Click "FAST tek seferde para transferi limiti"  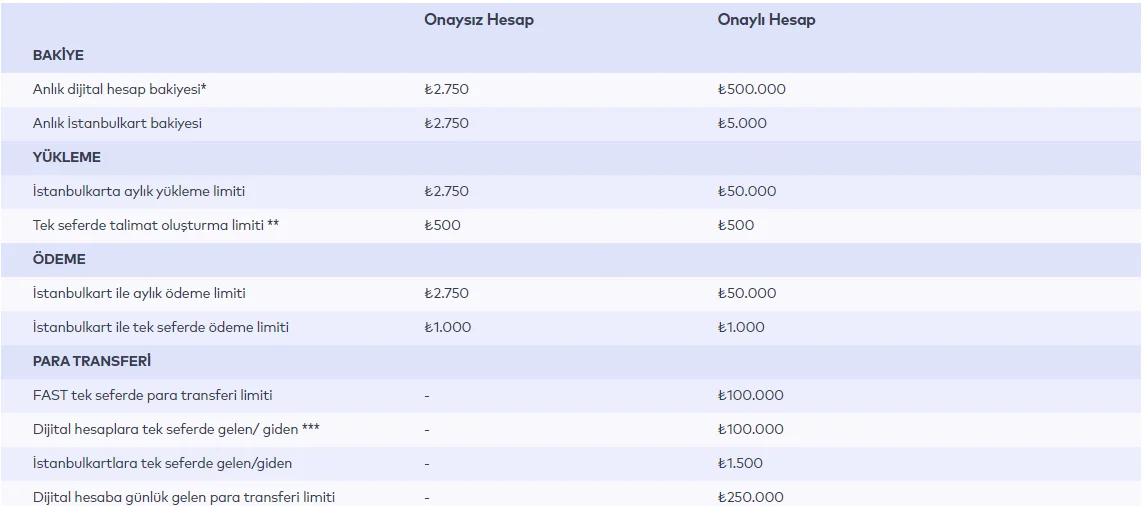pyautogui.click(x=152, y=395)
